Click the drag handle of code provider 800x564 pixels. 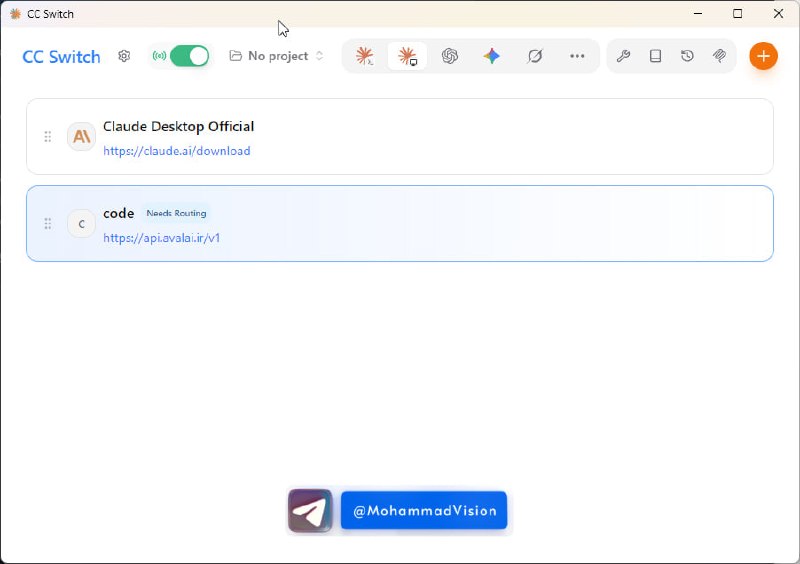coord(47,224)
